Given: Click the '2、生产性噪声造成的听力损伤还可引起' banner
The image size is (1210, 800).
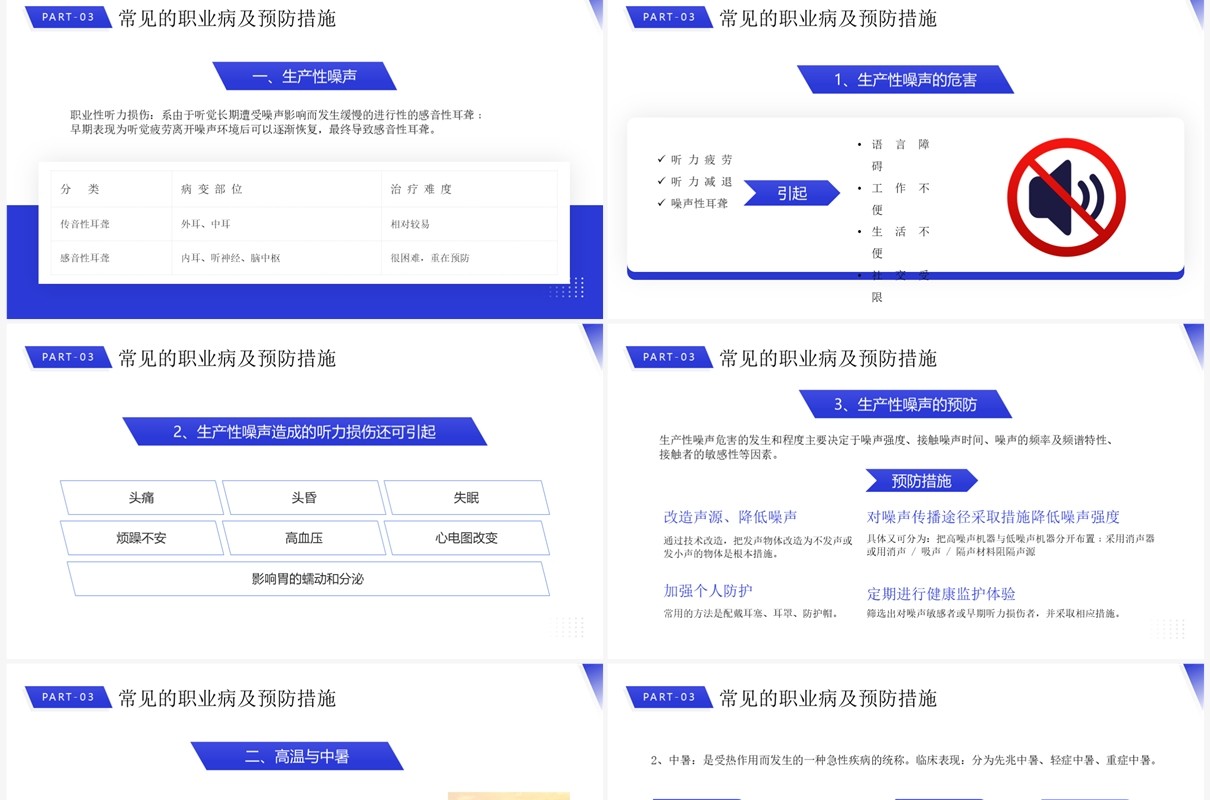Looking at the screenshot, I should tap(304, 432).
